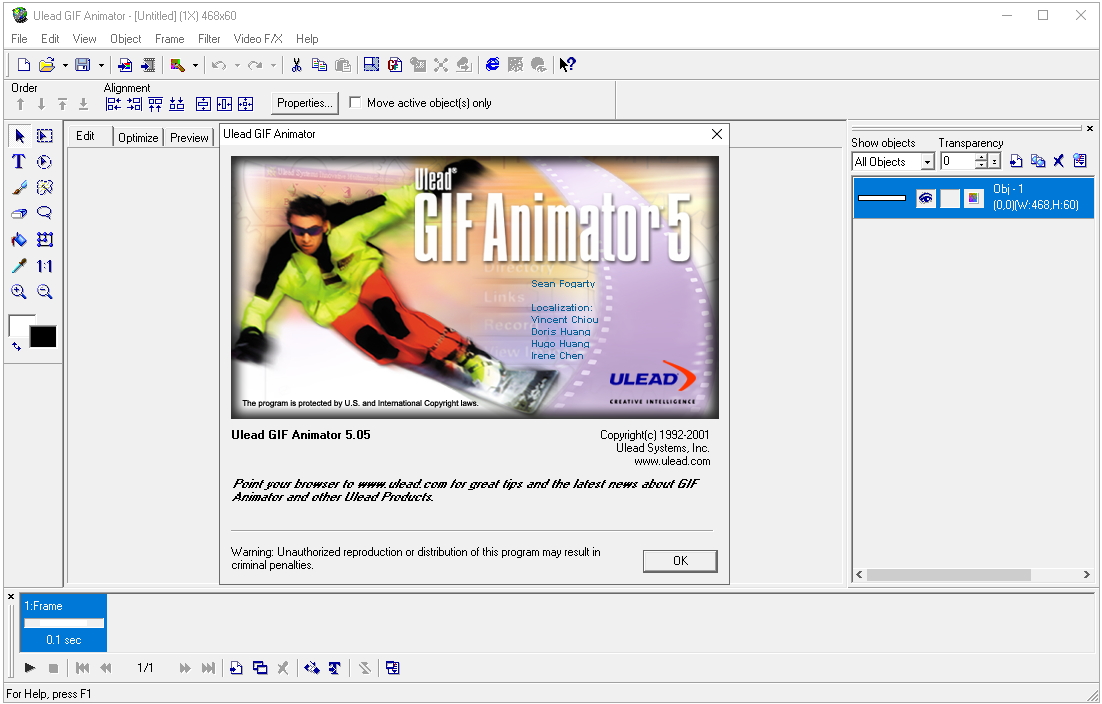Click the Tween icon in frame panel
Screen dimensions: 1102x704
311,667
